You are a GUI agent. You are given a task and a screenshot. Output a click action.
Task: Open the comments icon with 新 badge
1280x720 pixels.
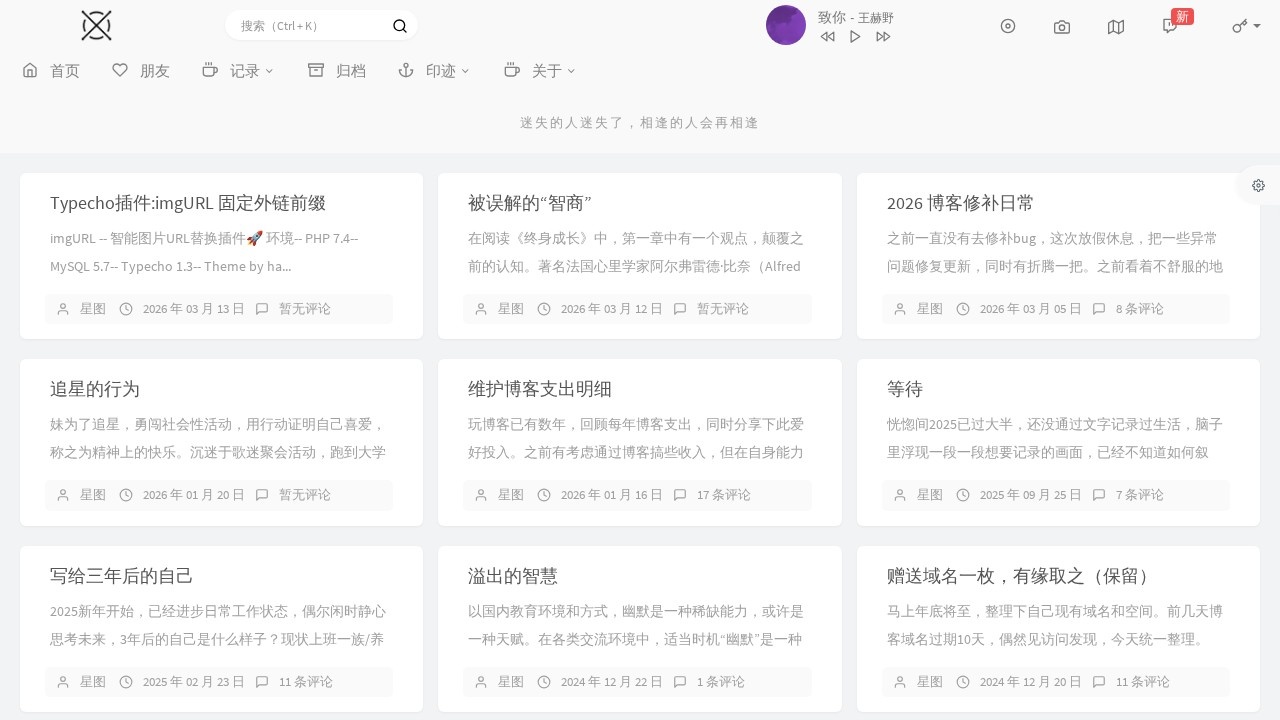(1169, 26)
